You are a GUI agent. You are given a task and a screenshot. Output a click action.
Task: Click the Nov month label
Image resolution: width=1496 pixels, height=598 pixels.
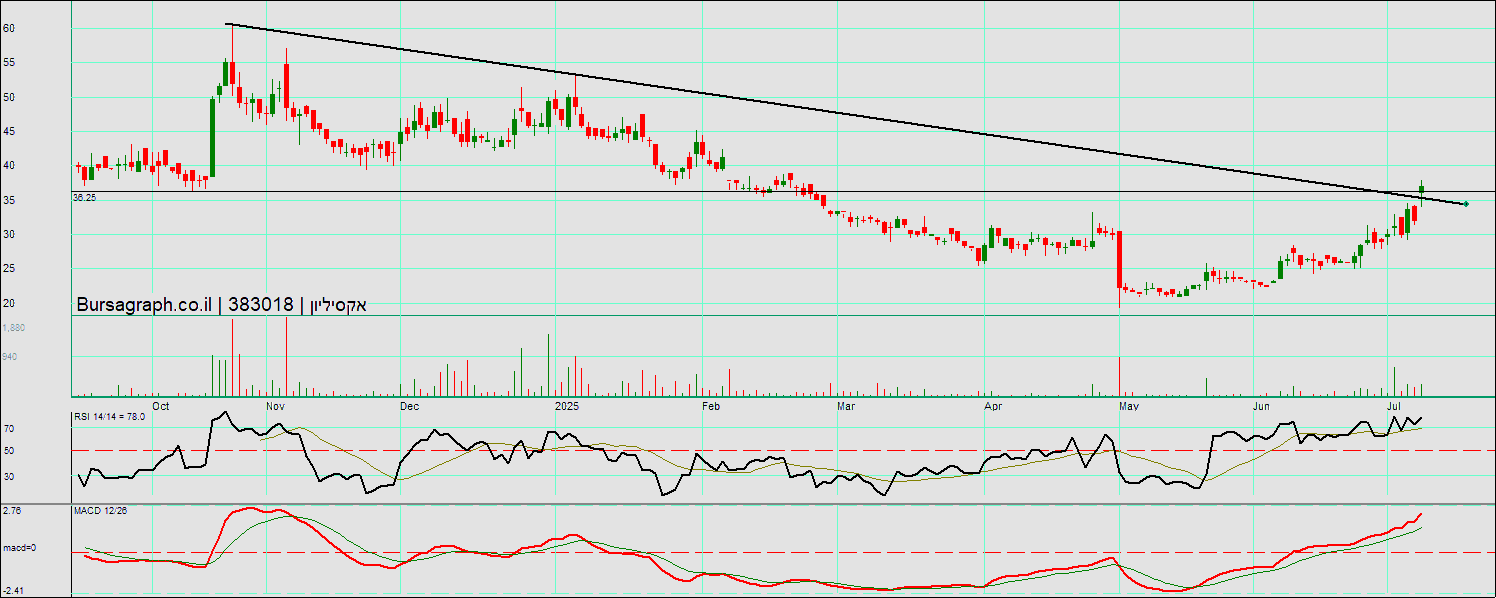pyautogui.click(x=277, y=406)
